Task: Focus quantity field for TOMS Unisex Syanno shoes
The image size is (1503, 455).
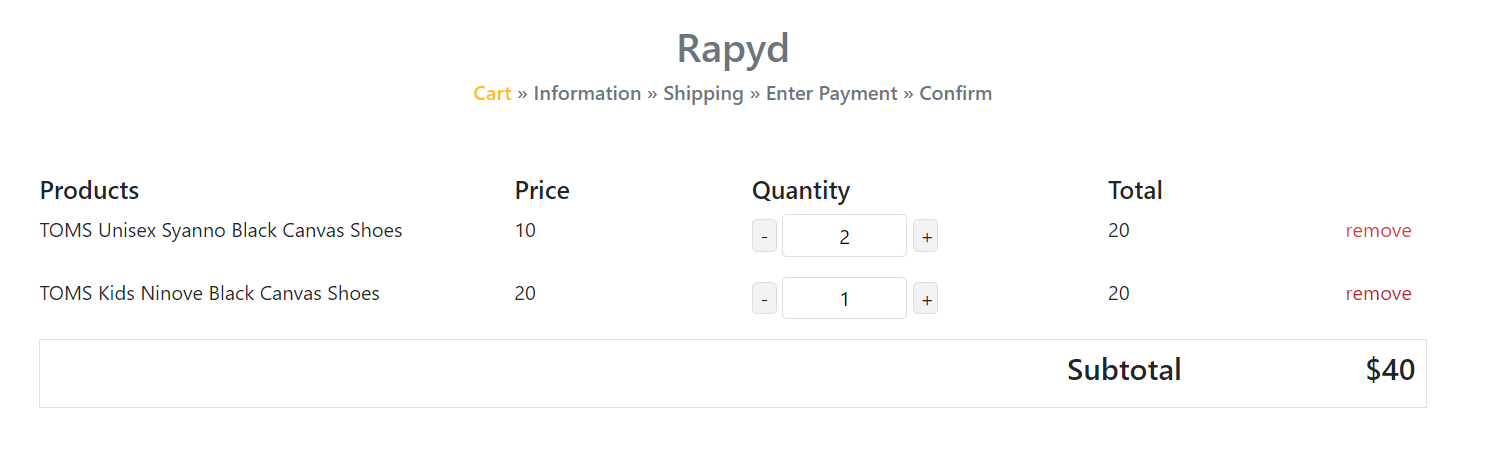Action: [x=844, y=236]
